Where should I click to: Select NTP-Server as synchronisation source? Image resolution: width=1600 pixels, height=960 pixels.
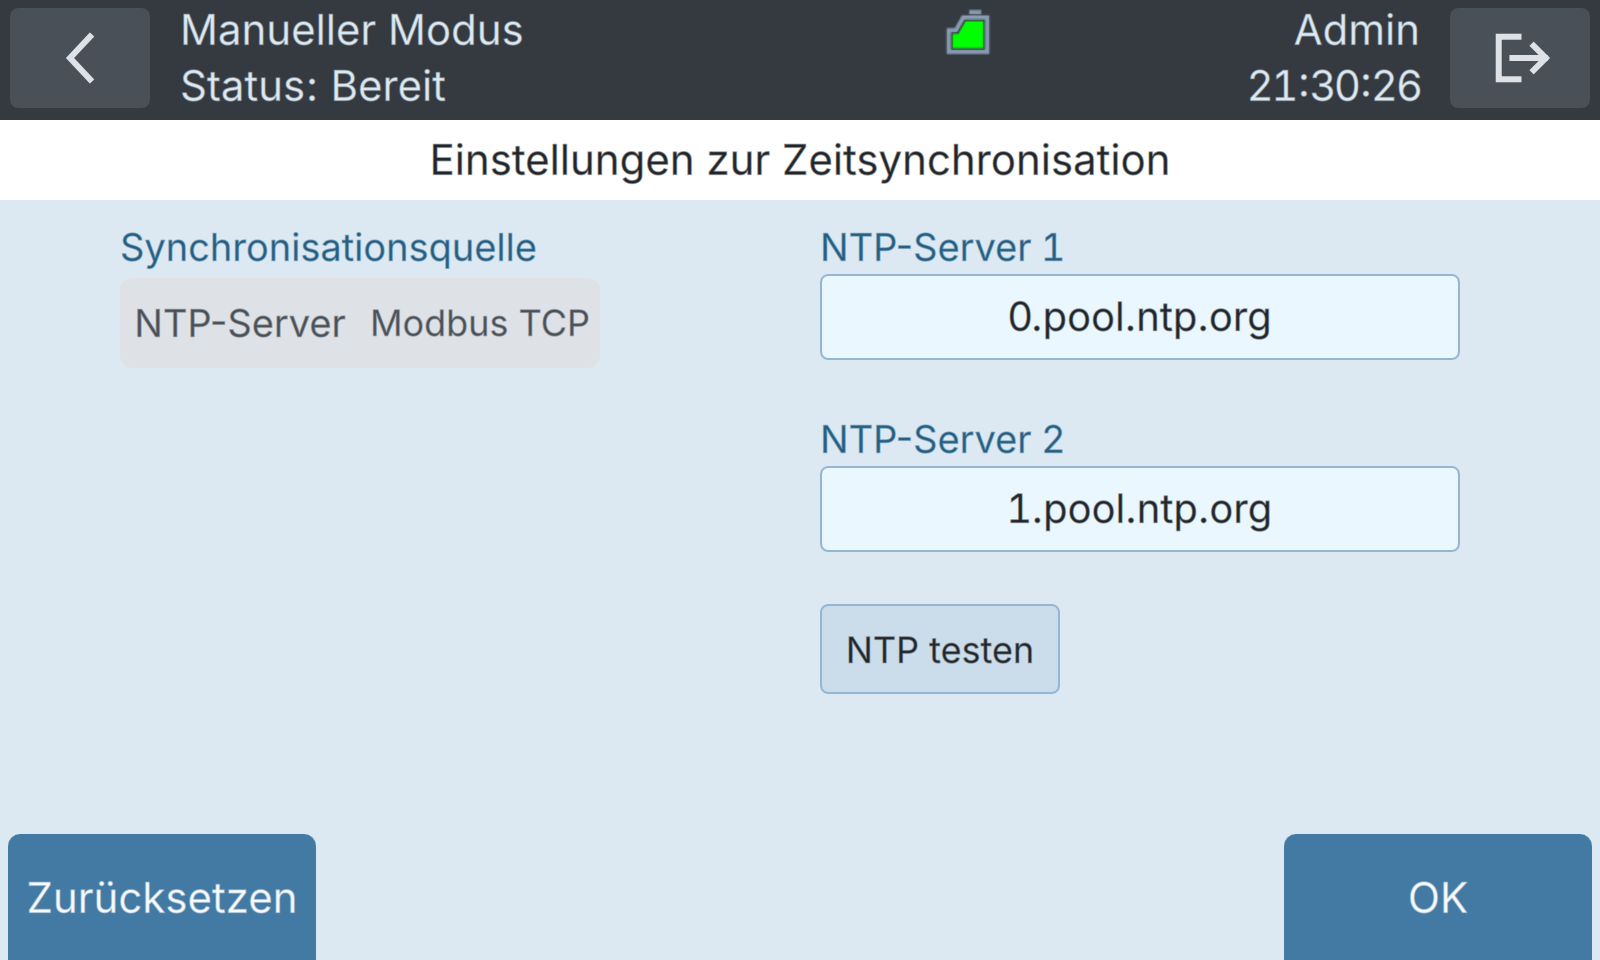[240, 323]
